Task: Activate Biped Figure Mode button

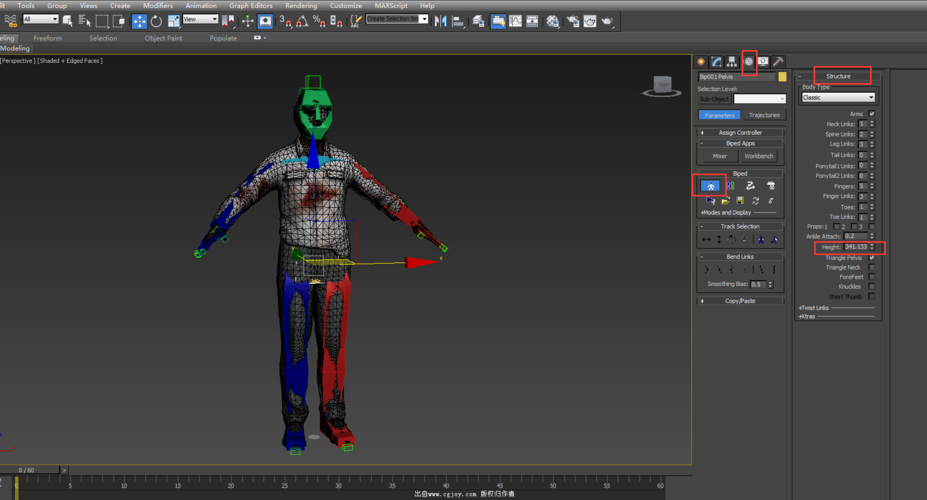Action: point(710,186)
